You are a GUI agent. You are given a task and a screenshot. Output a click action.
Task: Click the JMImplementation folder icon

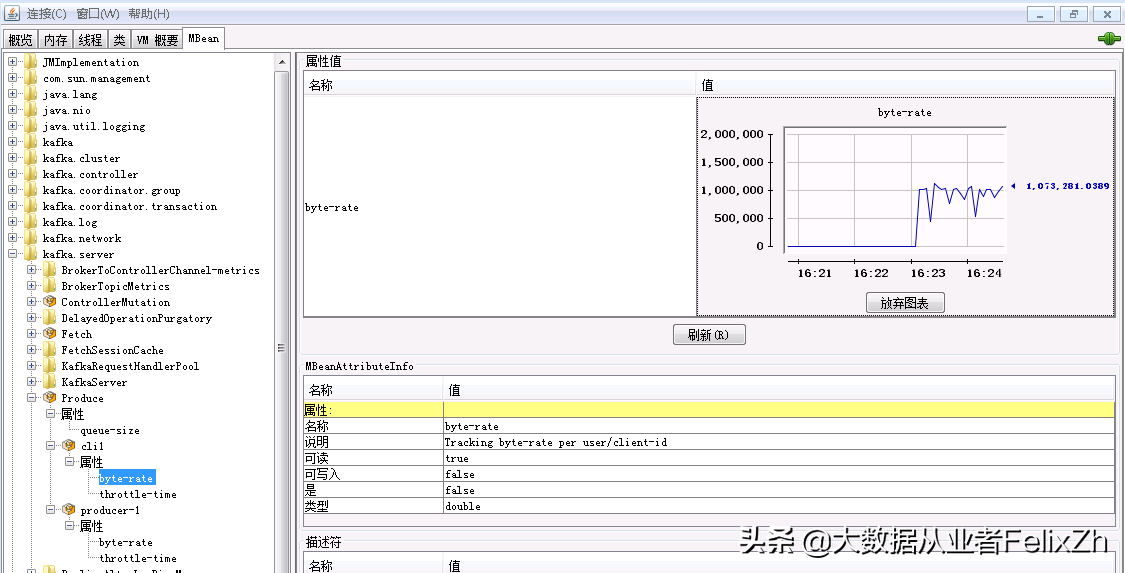tap(30, 62)
